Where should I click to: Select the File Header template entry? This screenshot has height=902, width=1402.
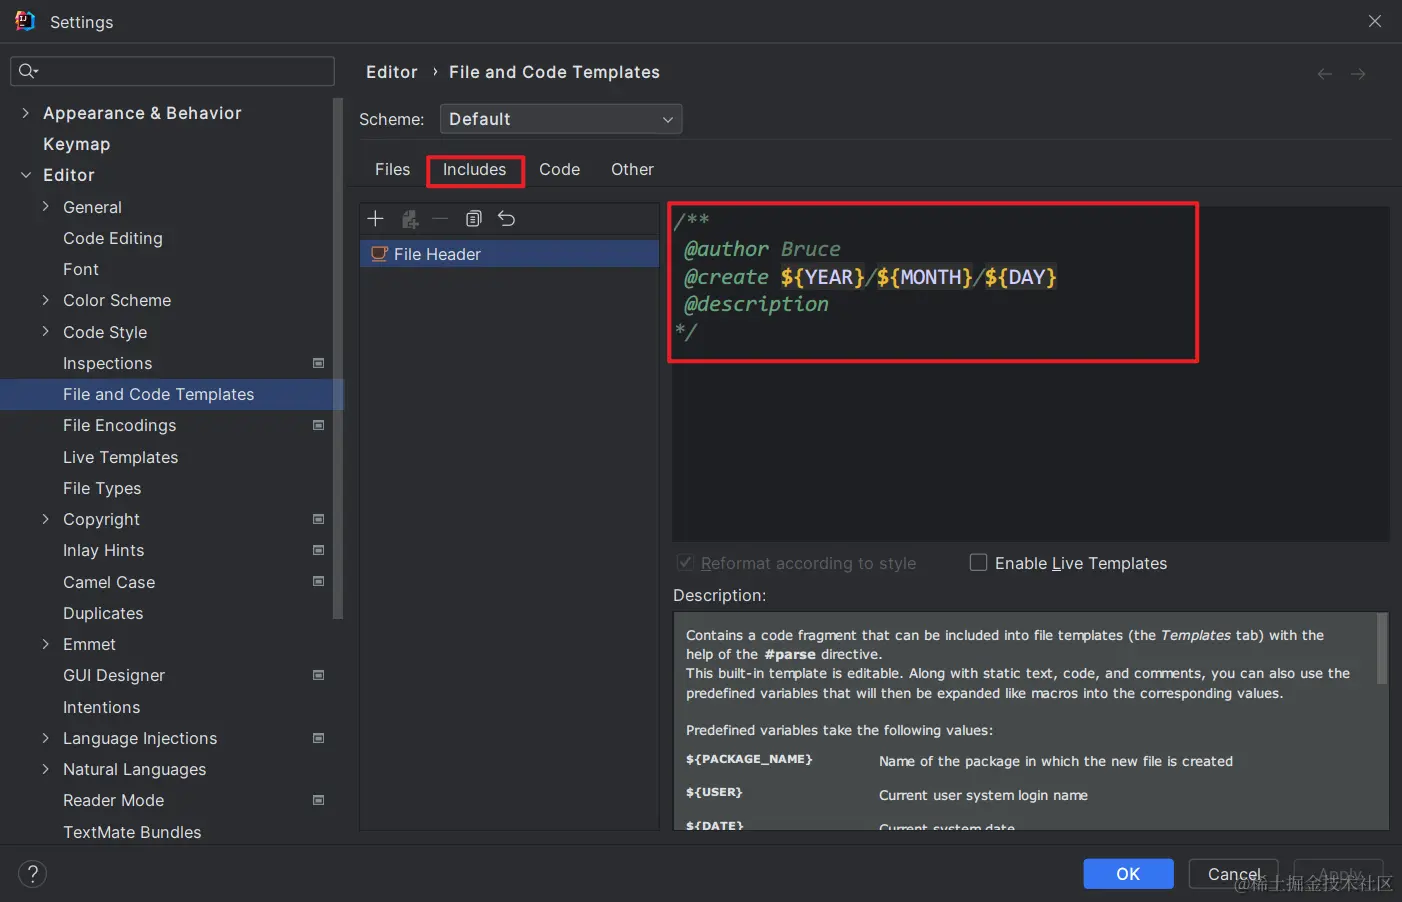pyautogui.click(x=509, y=254)
